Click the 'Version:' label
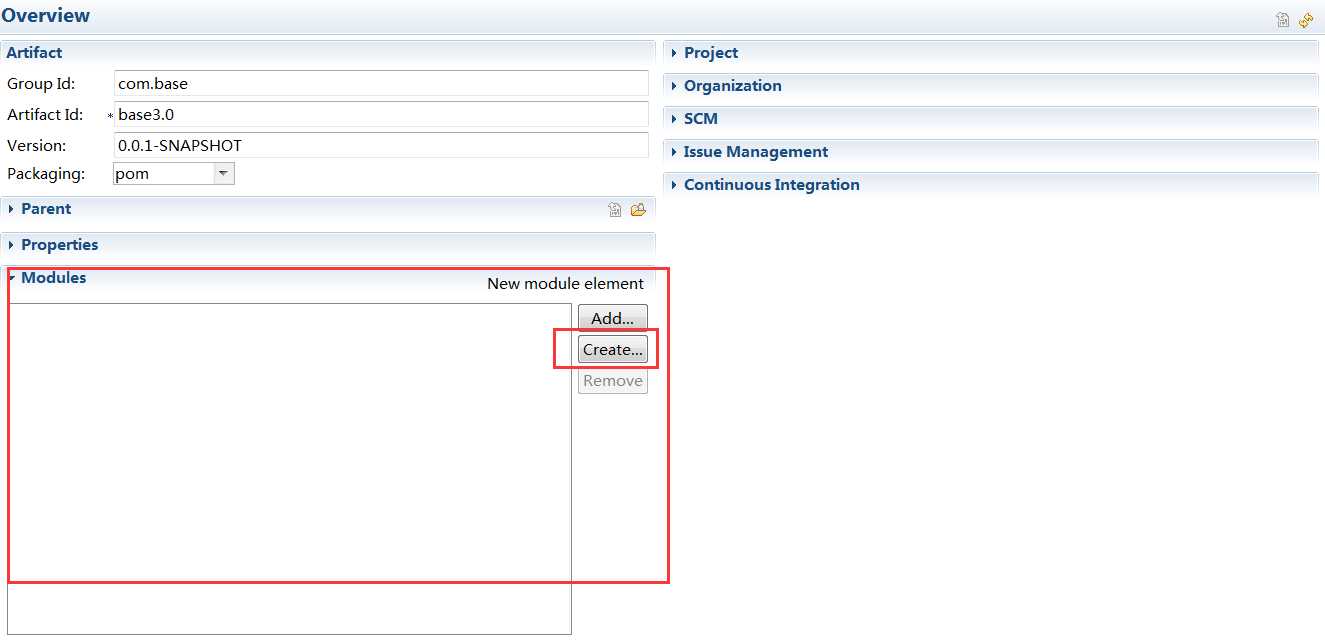This screenshot has height=640, width=1325. 37,146
